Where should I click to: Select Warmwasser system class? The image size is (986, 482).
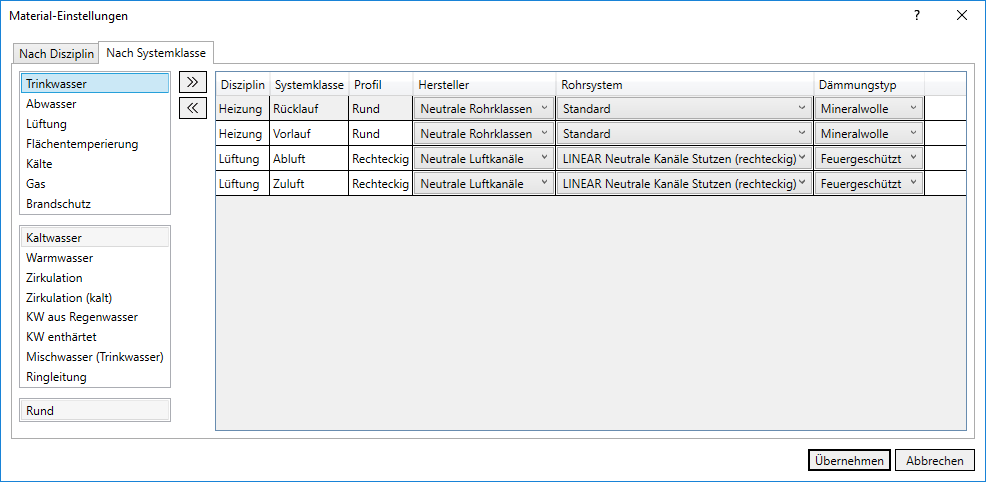95,258
